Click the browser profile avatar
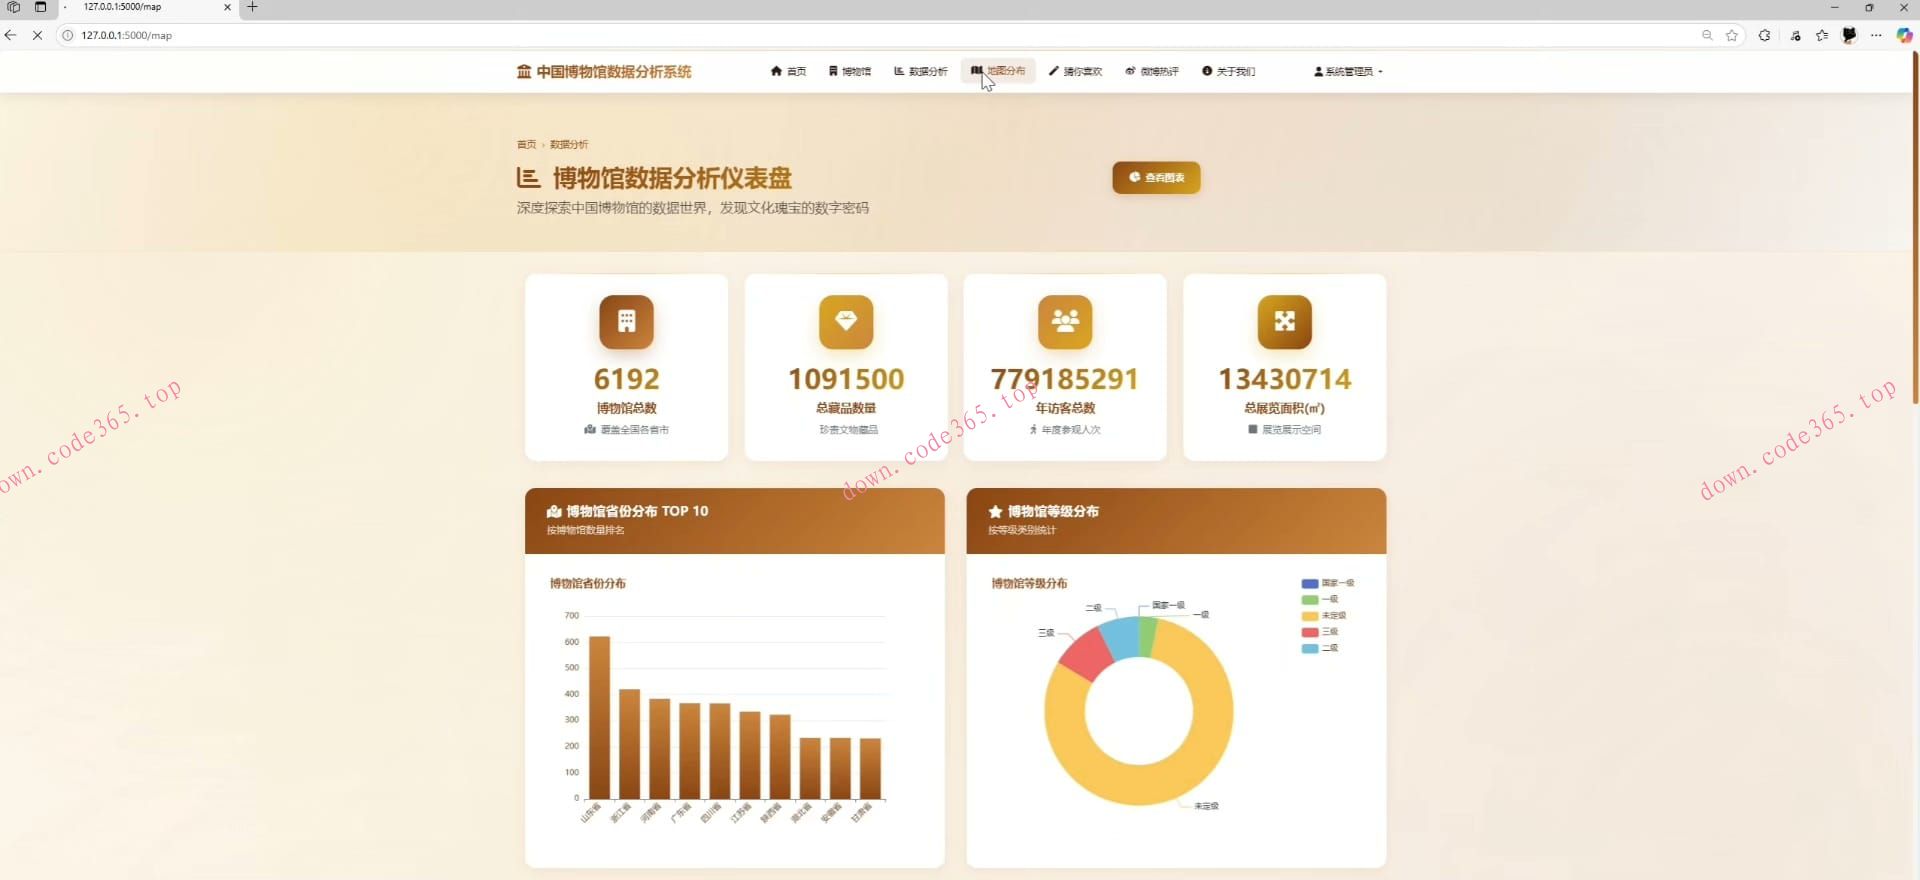 pyautogui.click(x=1849, y=35)
